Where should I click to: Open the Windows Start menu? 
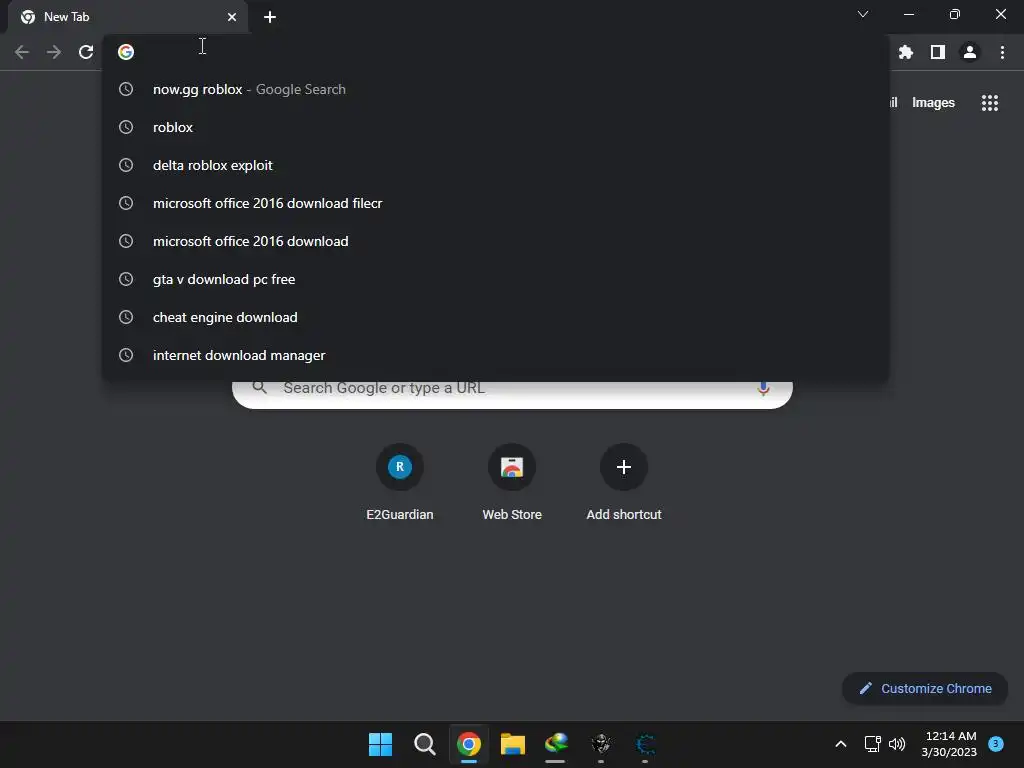click(x=380, y=744)
